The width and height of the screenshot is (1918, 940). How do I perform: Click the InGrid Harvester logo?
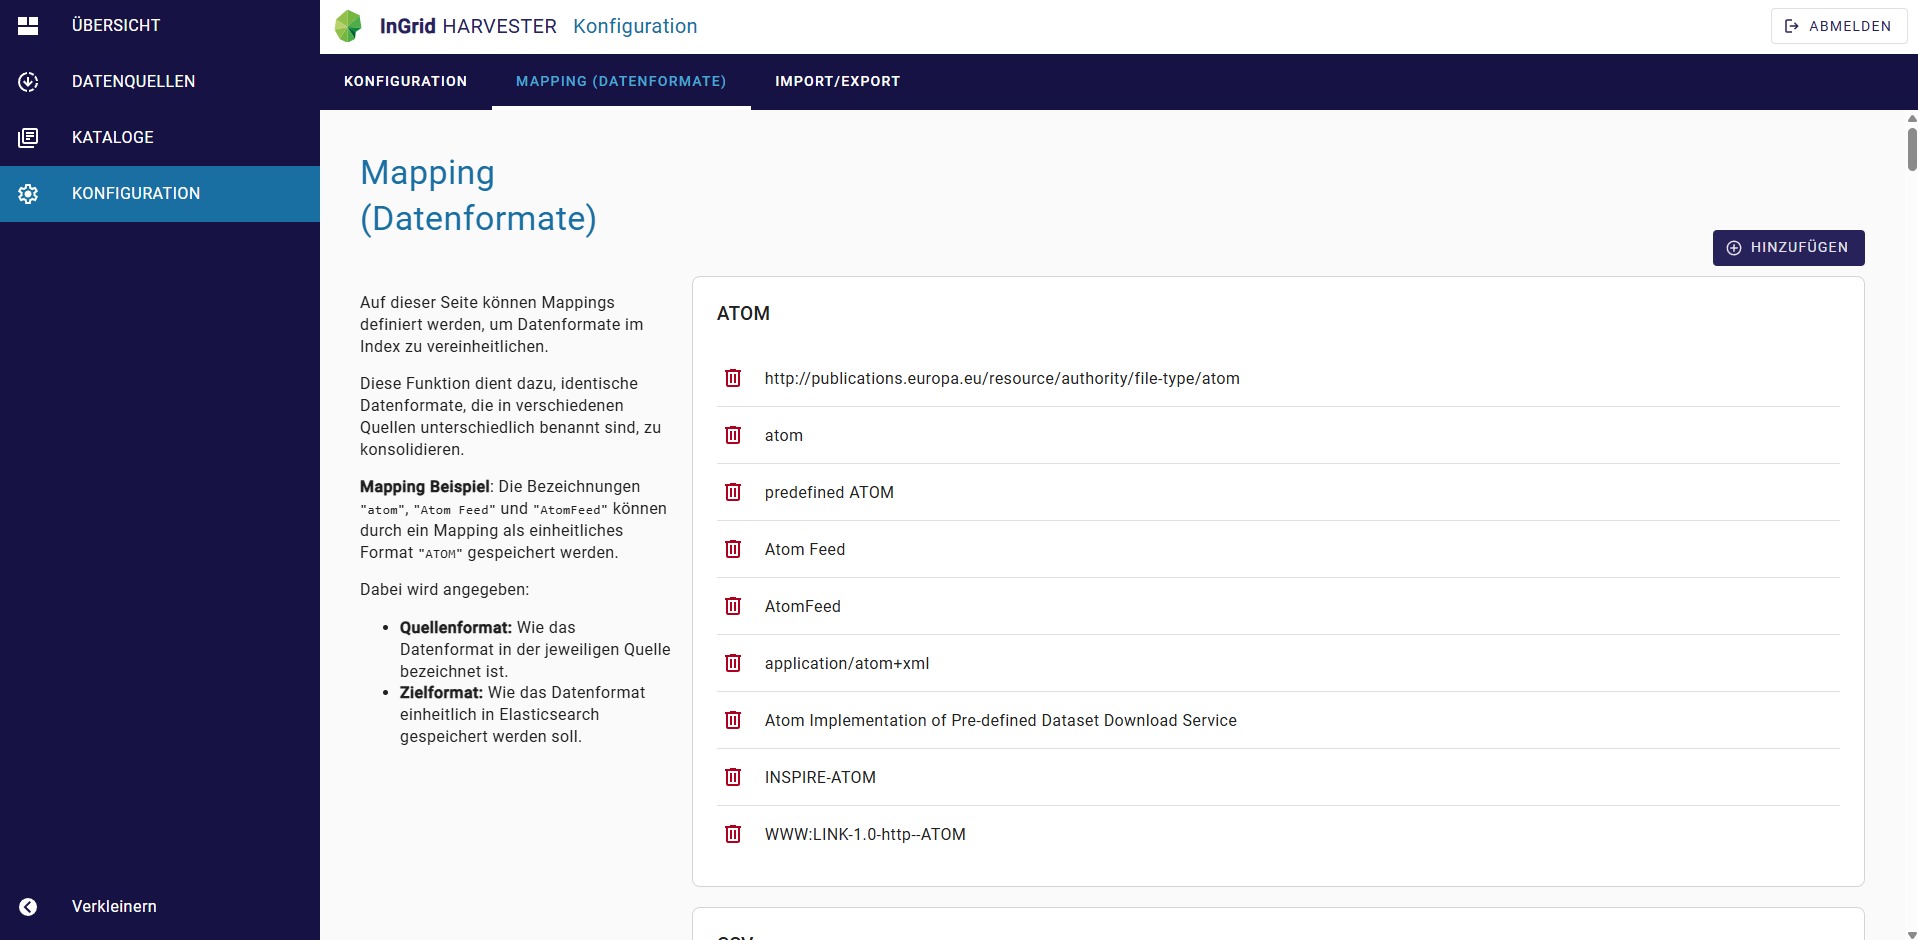pos(348,26)
